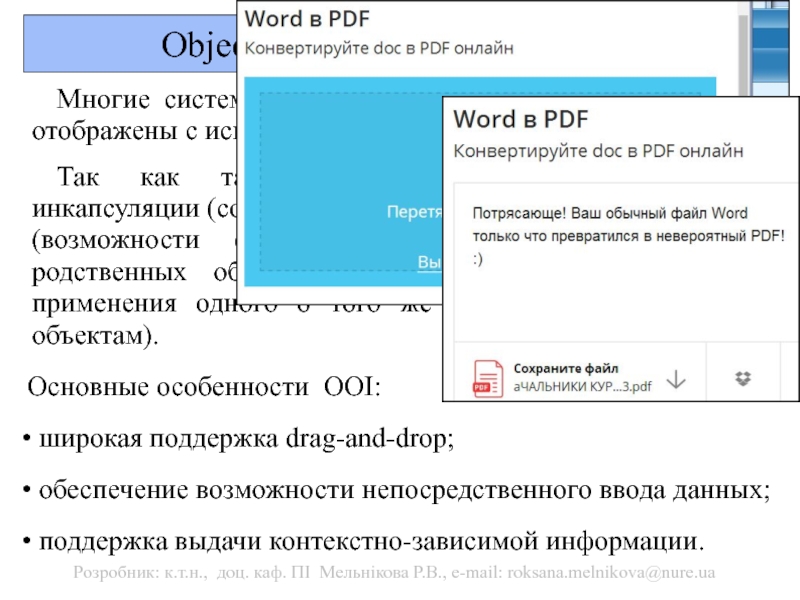Click the 'Перетя' text in the drop zone

414,212
